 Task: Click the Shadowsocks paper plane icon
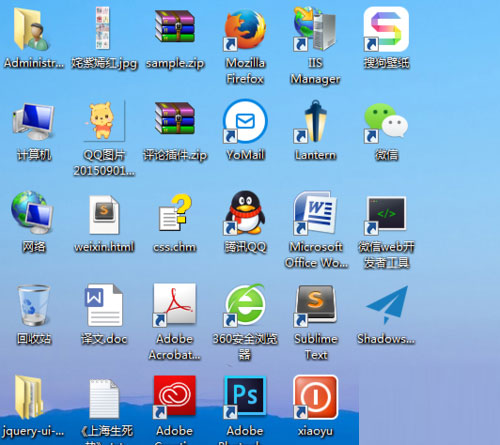coord(387,305)
